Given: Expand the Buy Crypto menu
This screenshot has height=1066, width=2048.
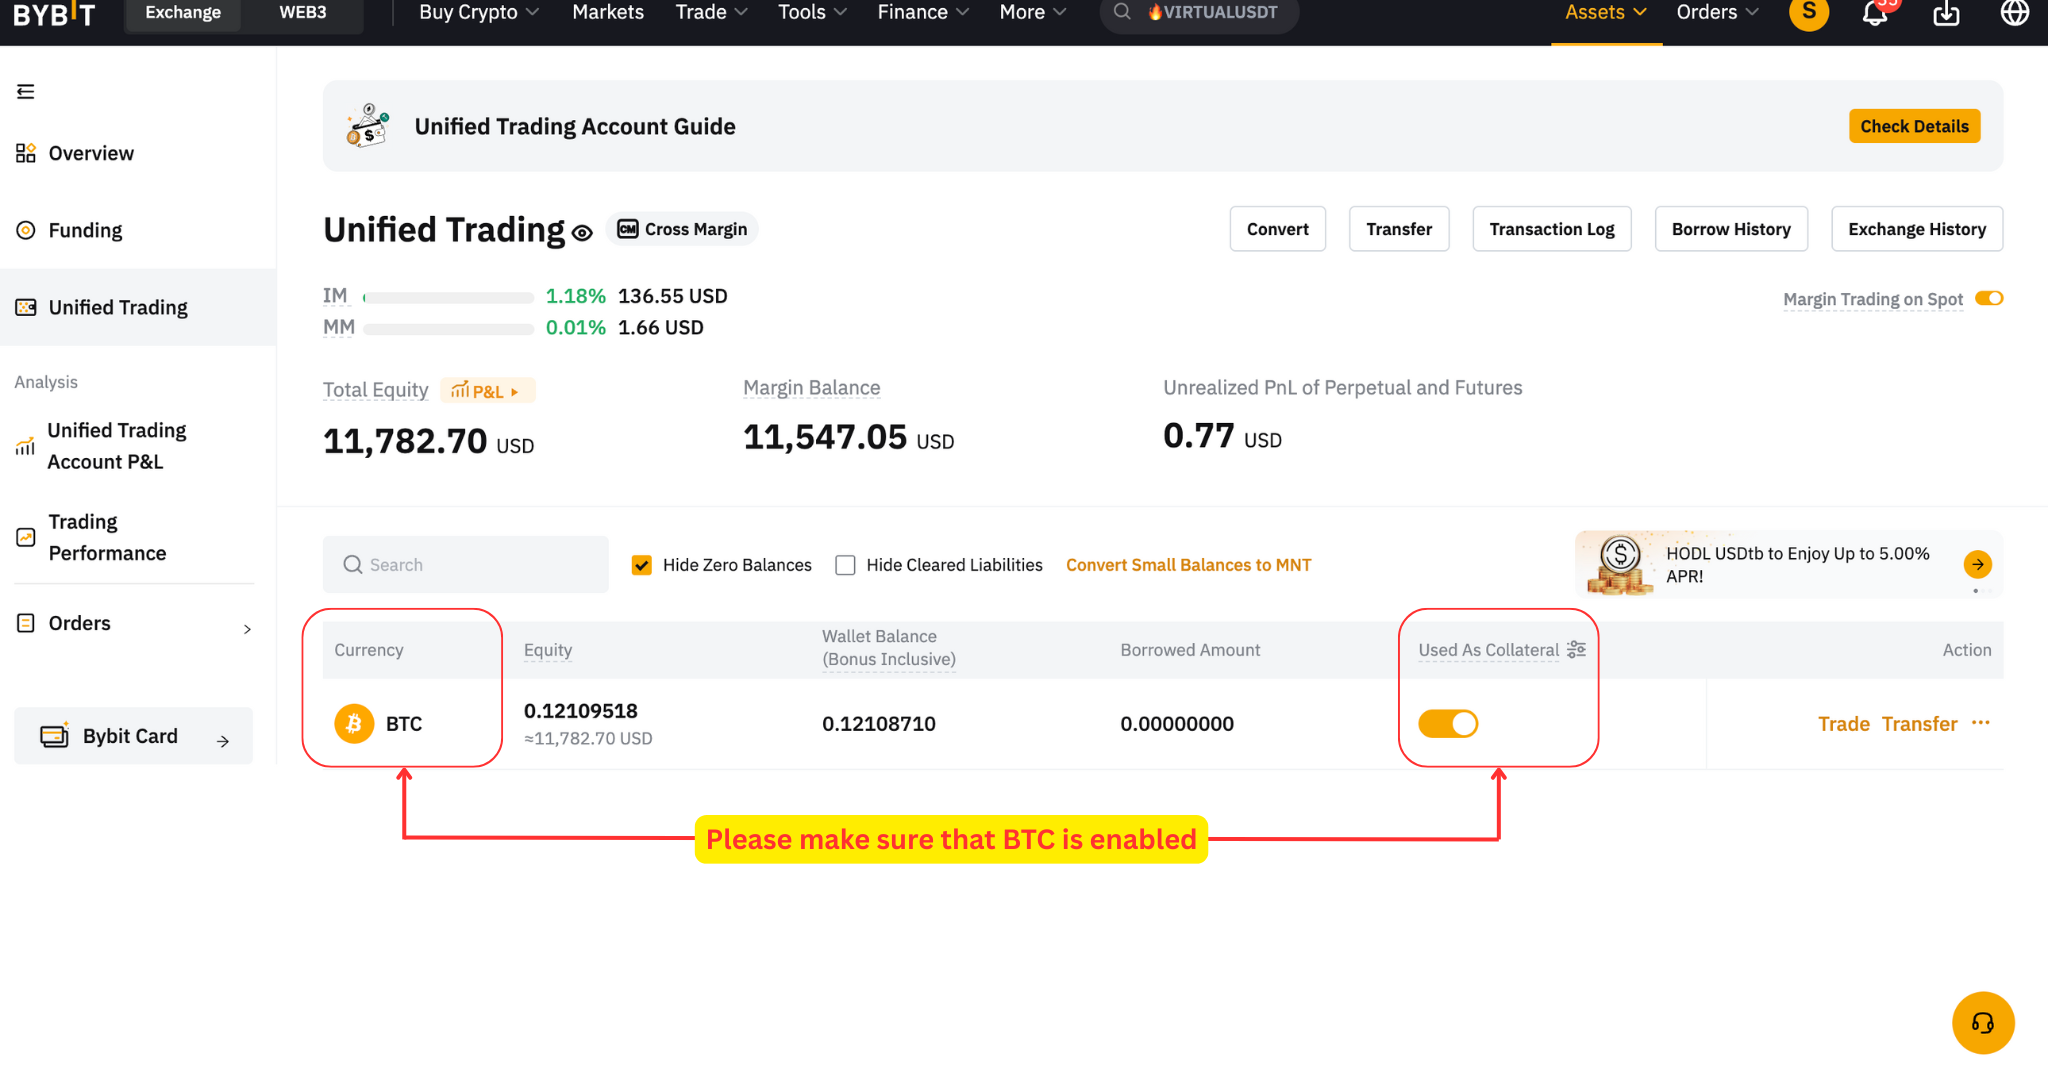Looking at the screenshot, I should 479,12.
